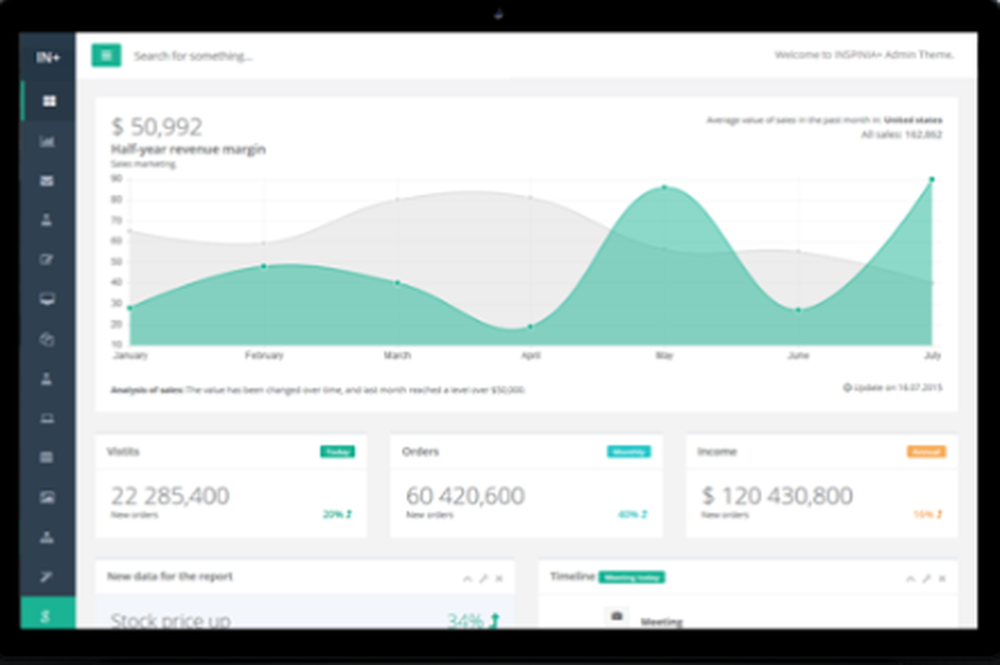Viewport: 1000px width, 665px height.
Task: Open the Dashboards grid icon in sidebar
Action: click(49, 101)
